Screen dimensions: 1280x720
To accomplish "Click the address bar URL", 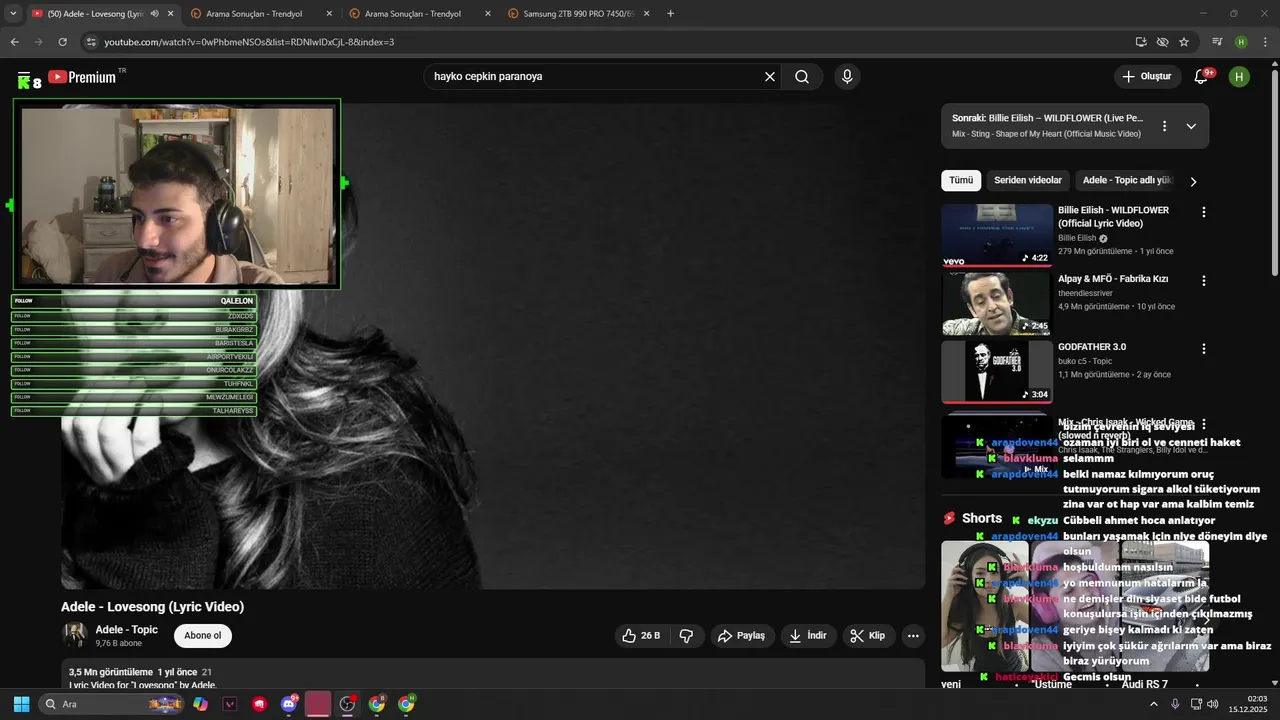I will coord(250,42).
